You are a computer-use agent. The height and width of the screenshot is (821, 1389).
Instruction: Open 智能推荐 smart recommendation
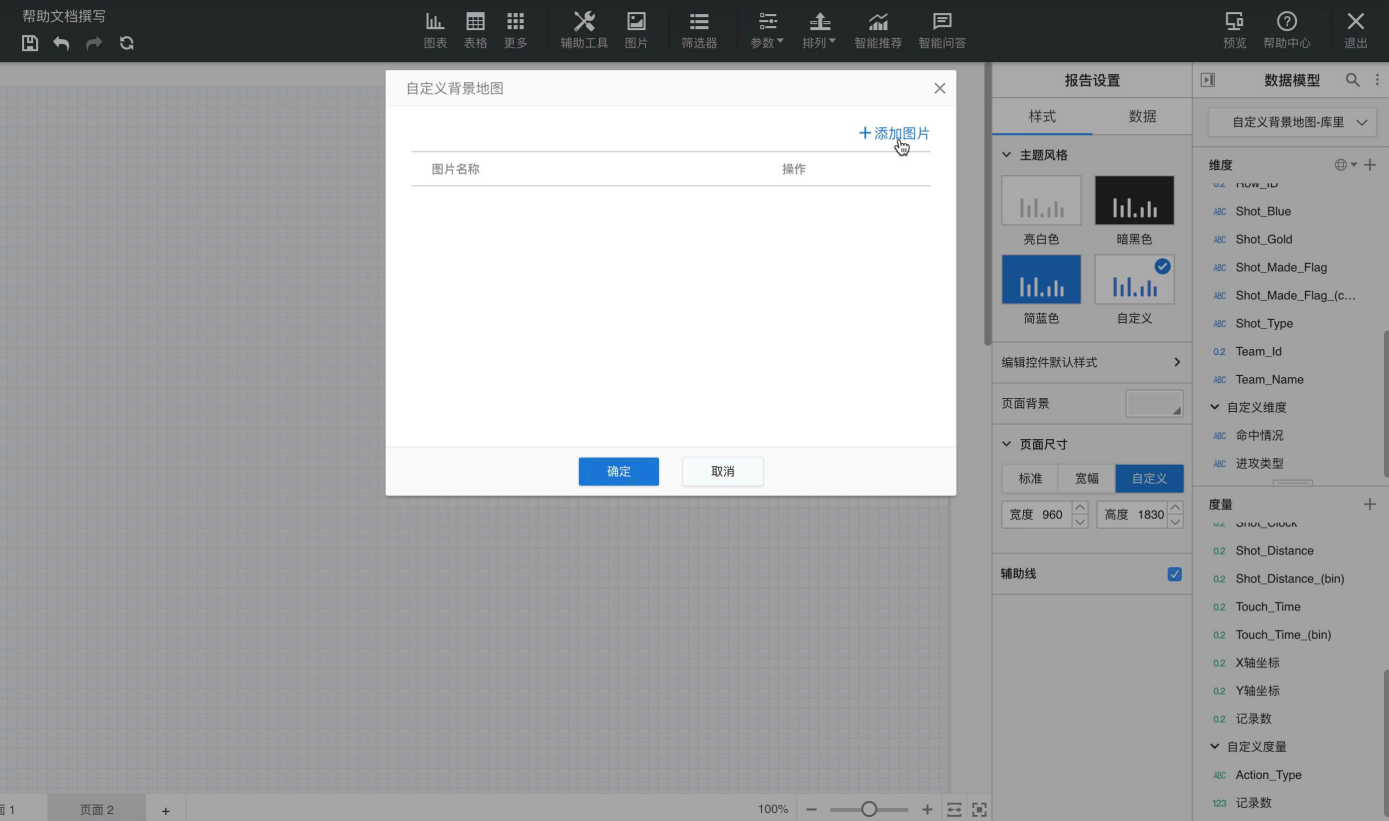877,30
